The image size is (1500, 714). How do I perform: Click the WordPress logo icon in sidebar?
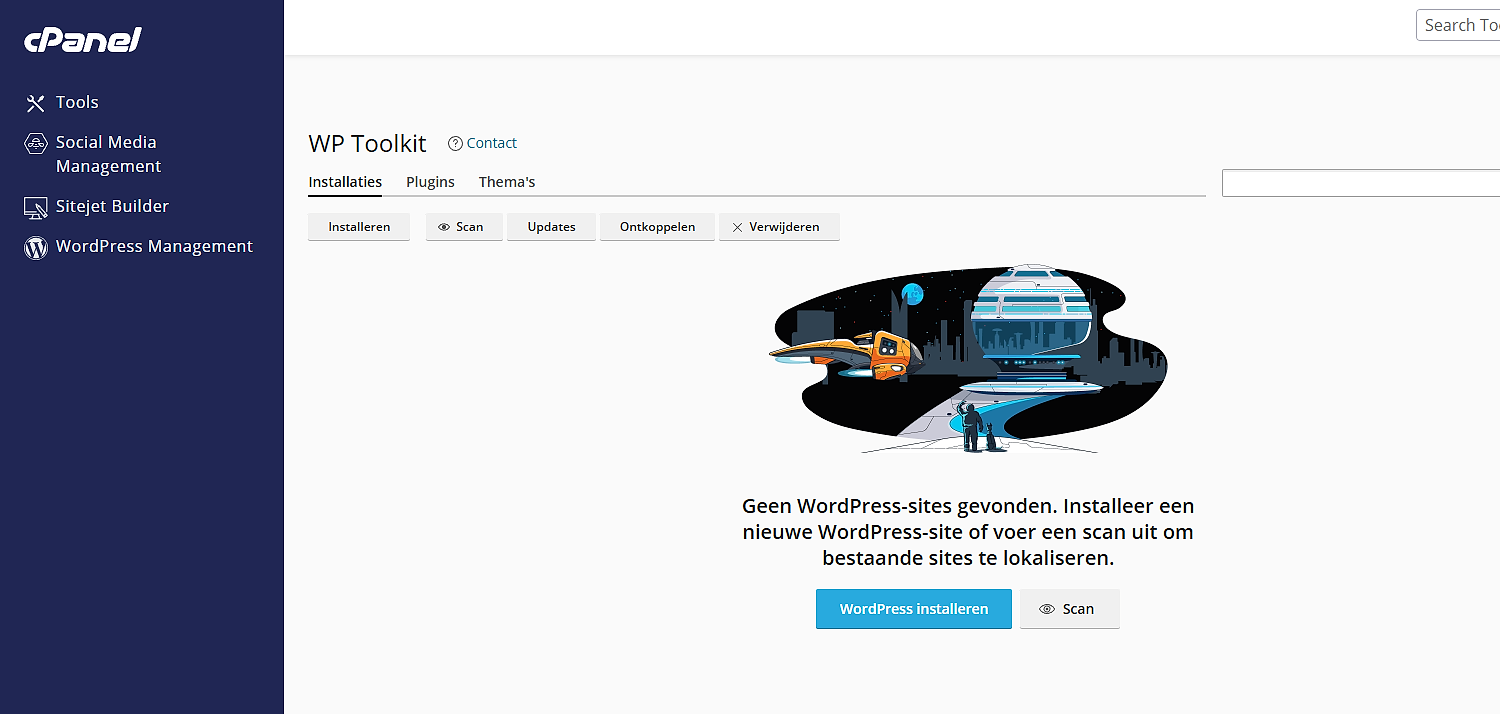pyautogui.click(x=36, y=247)
